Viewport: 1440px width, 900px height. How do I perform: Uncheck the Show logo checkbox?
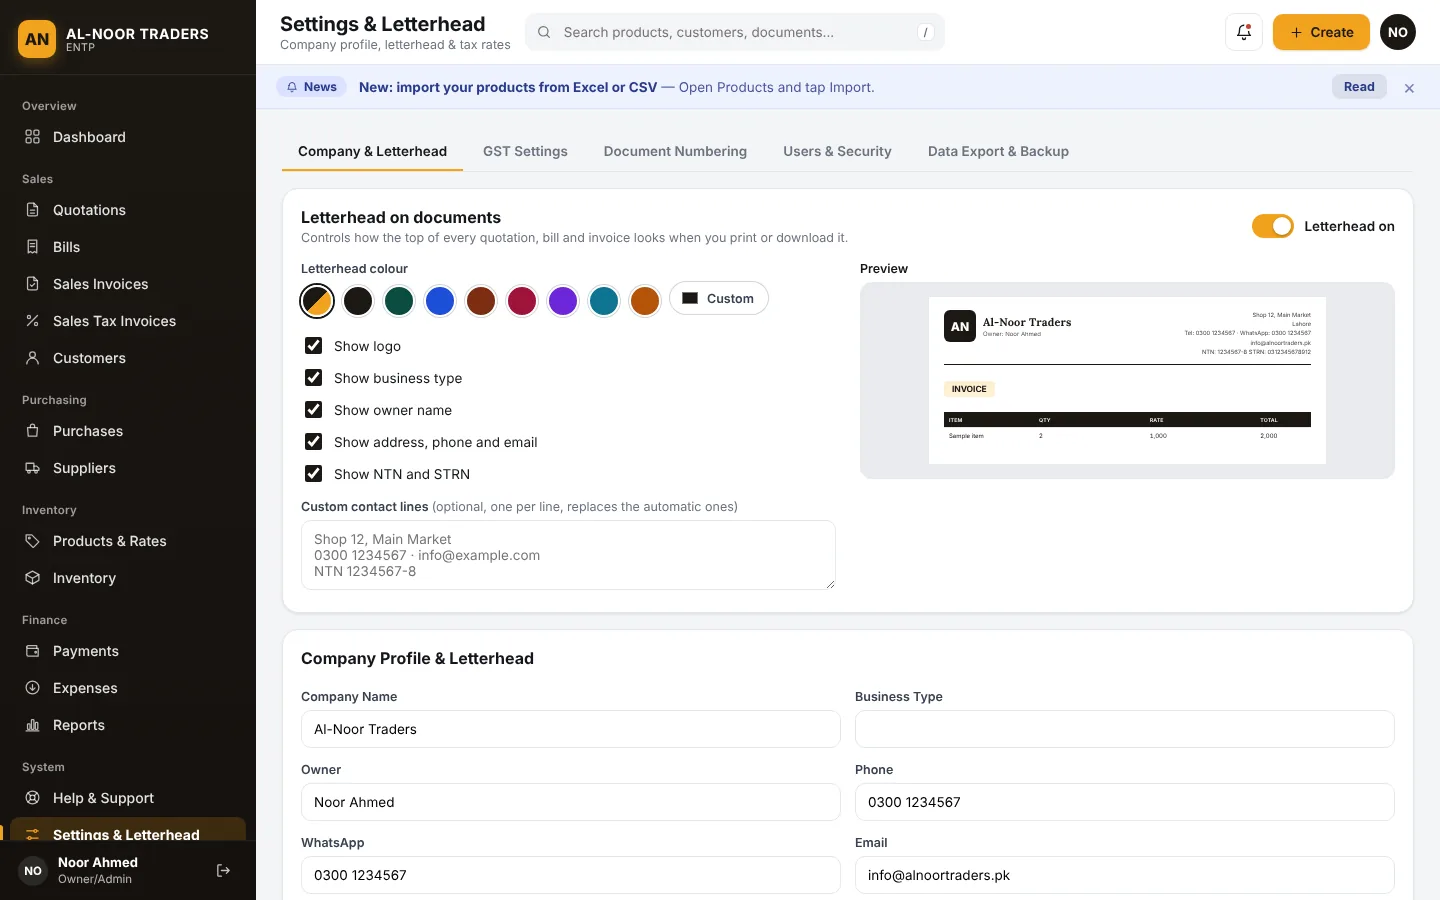[x=313, y=346]
